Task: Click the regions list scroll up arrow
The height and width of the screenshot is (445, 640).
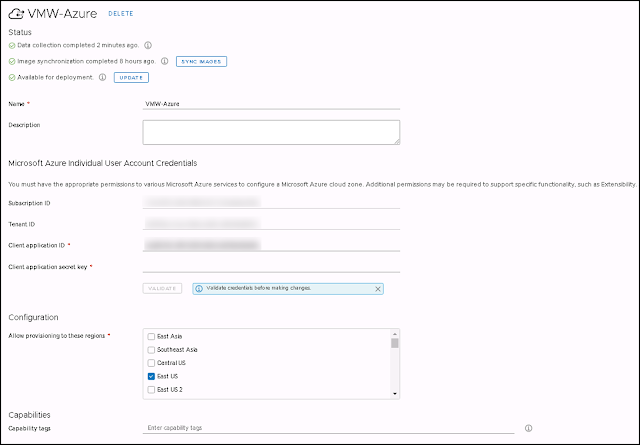Action: point(395,334)
